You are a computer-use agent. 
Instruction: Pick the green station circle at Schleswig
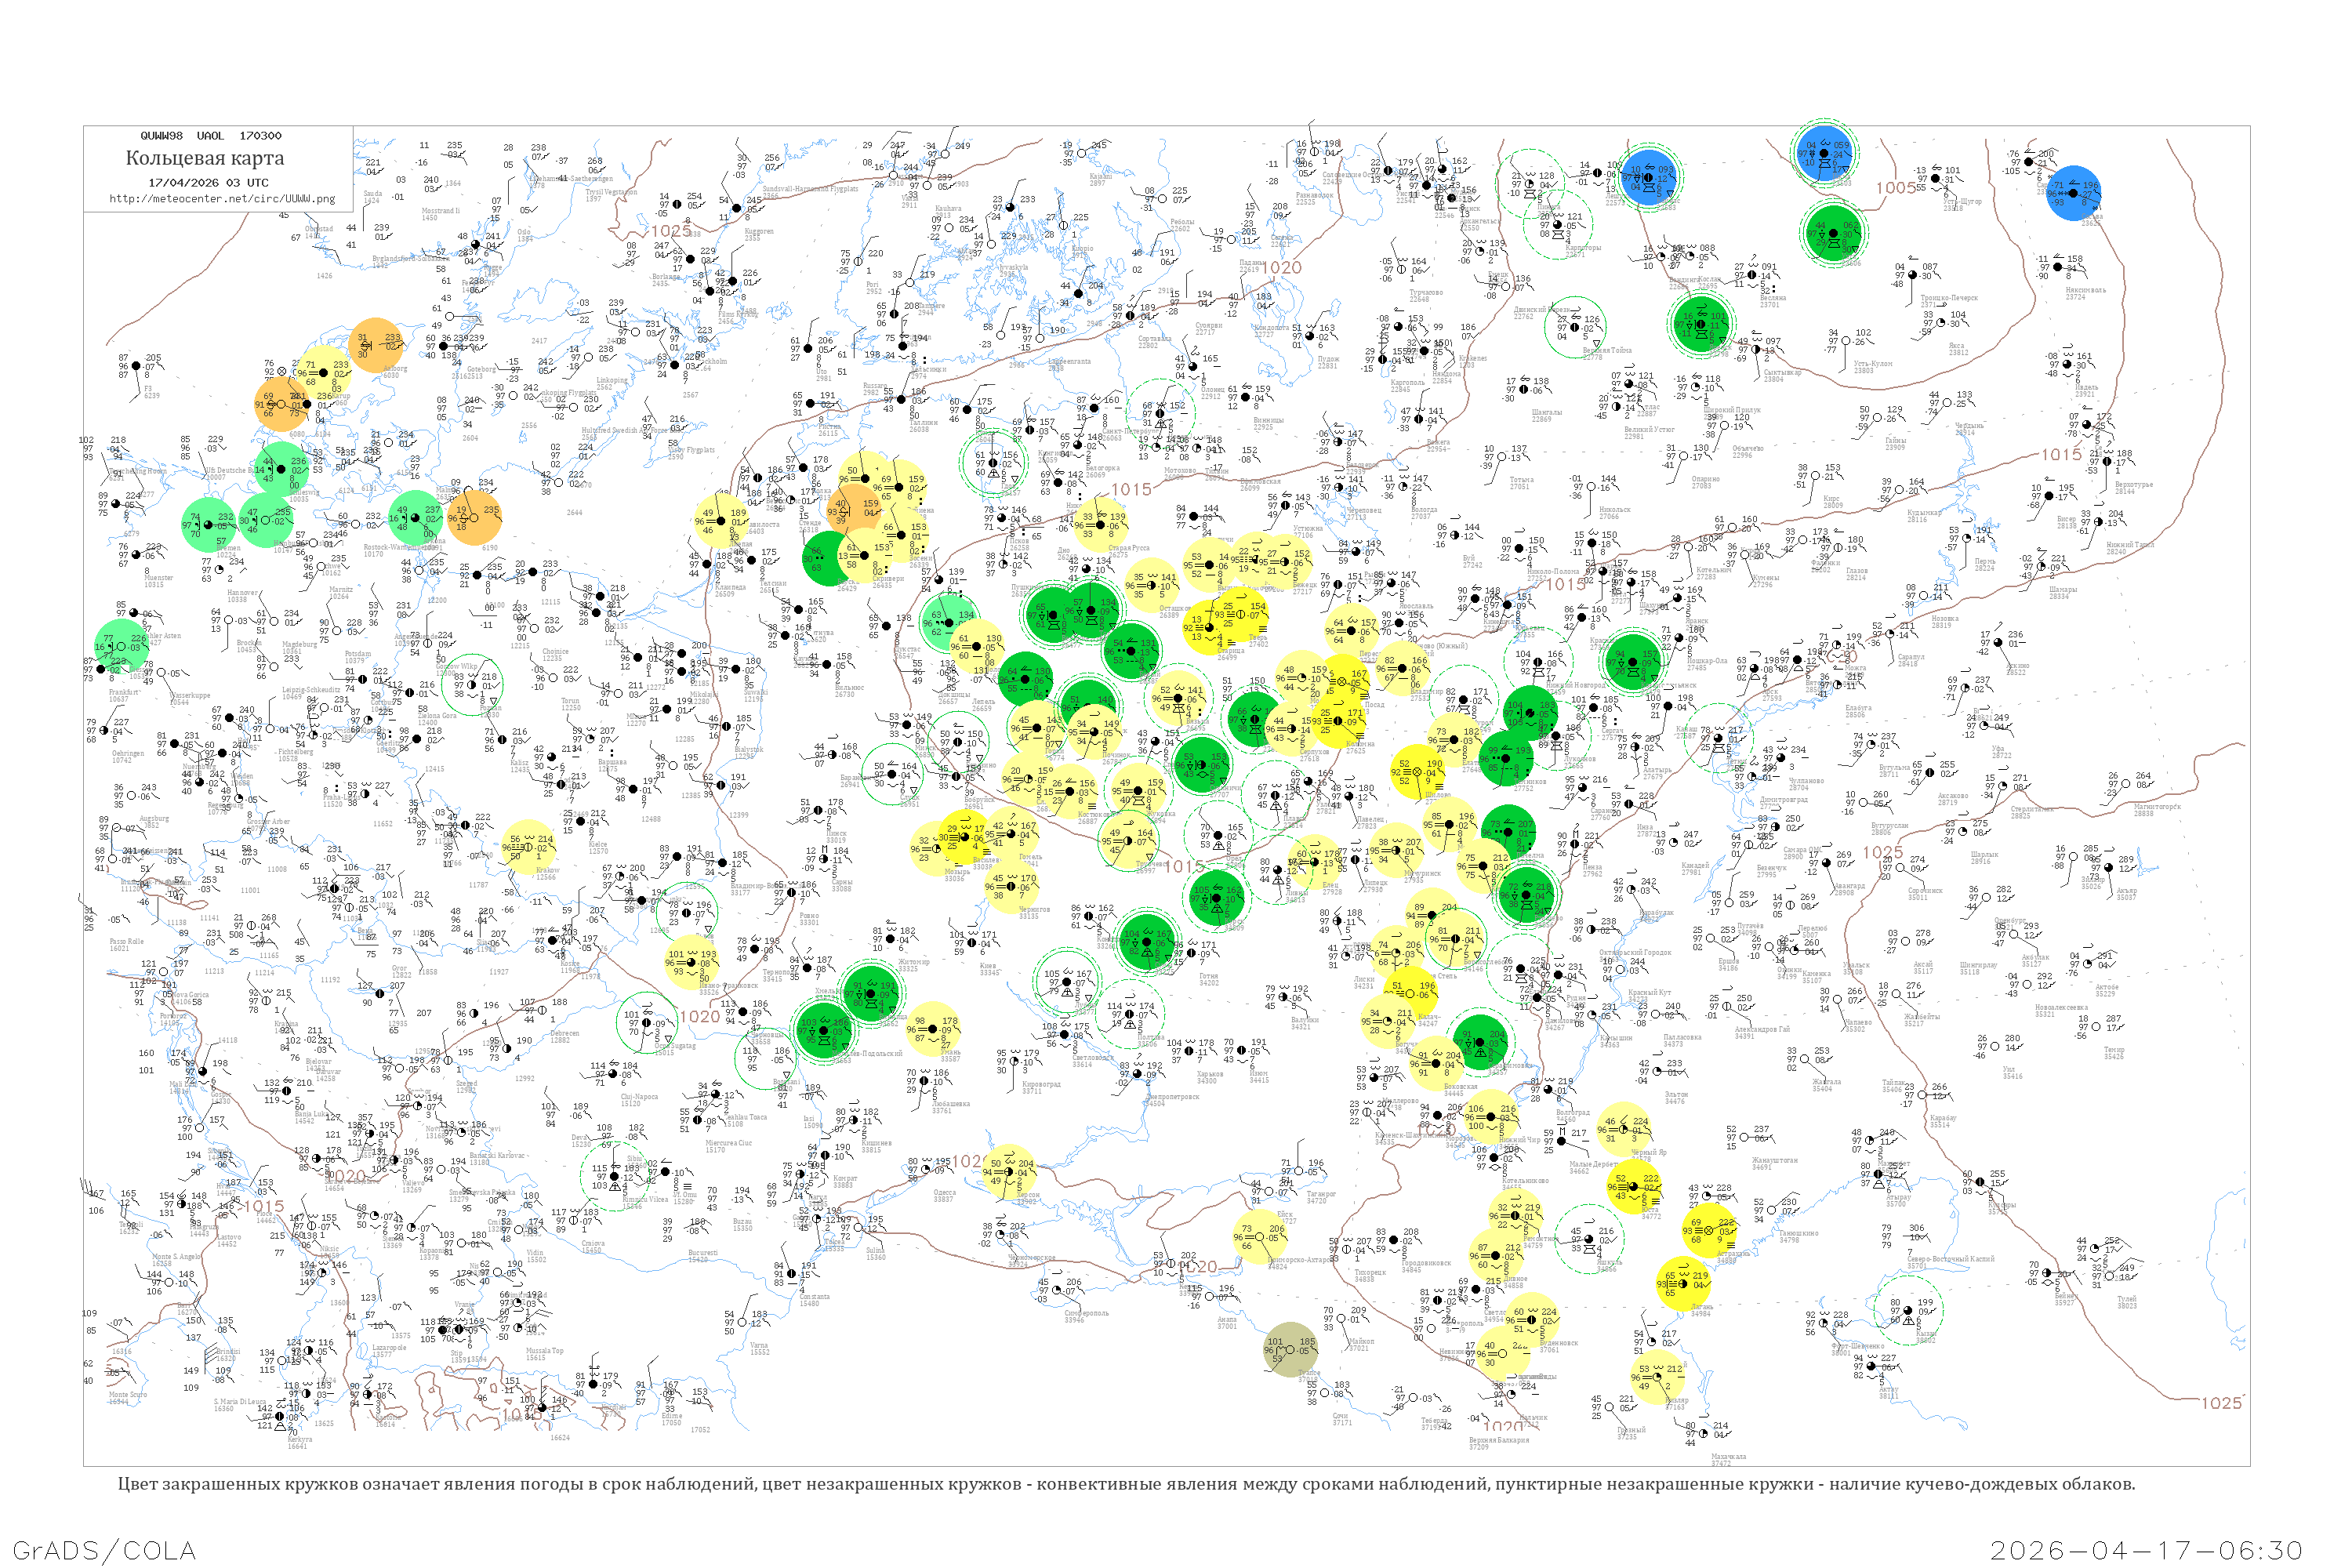pyautogui.click(x=282, y=468)
